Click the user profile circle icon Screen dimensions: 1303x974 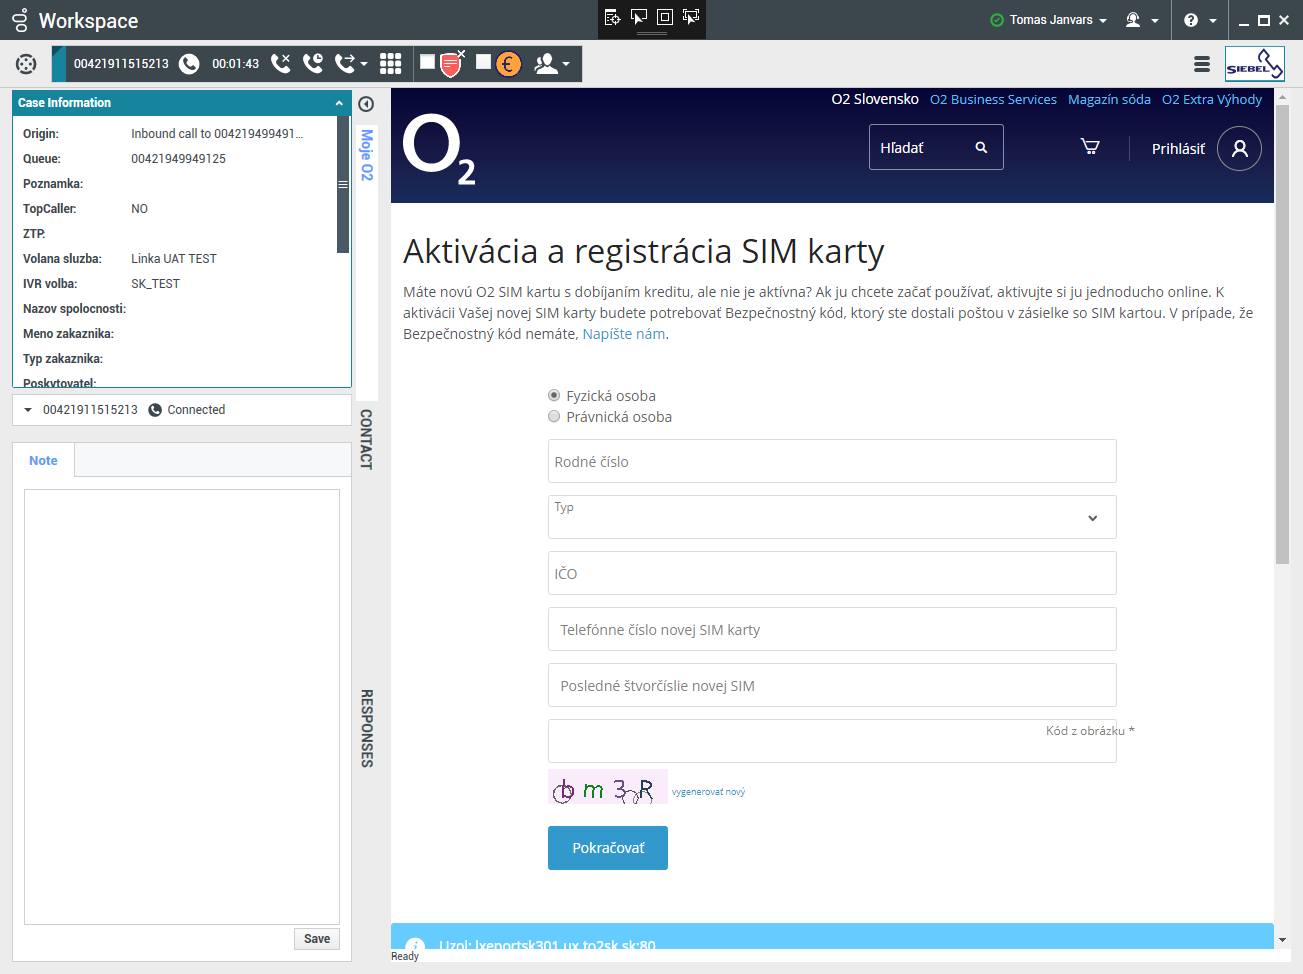[x=1240, y=148]
